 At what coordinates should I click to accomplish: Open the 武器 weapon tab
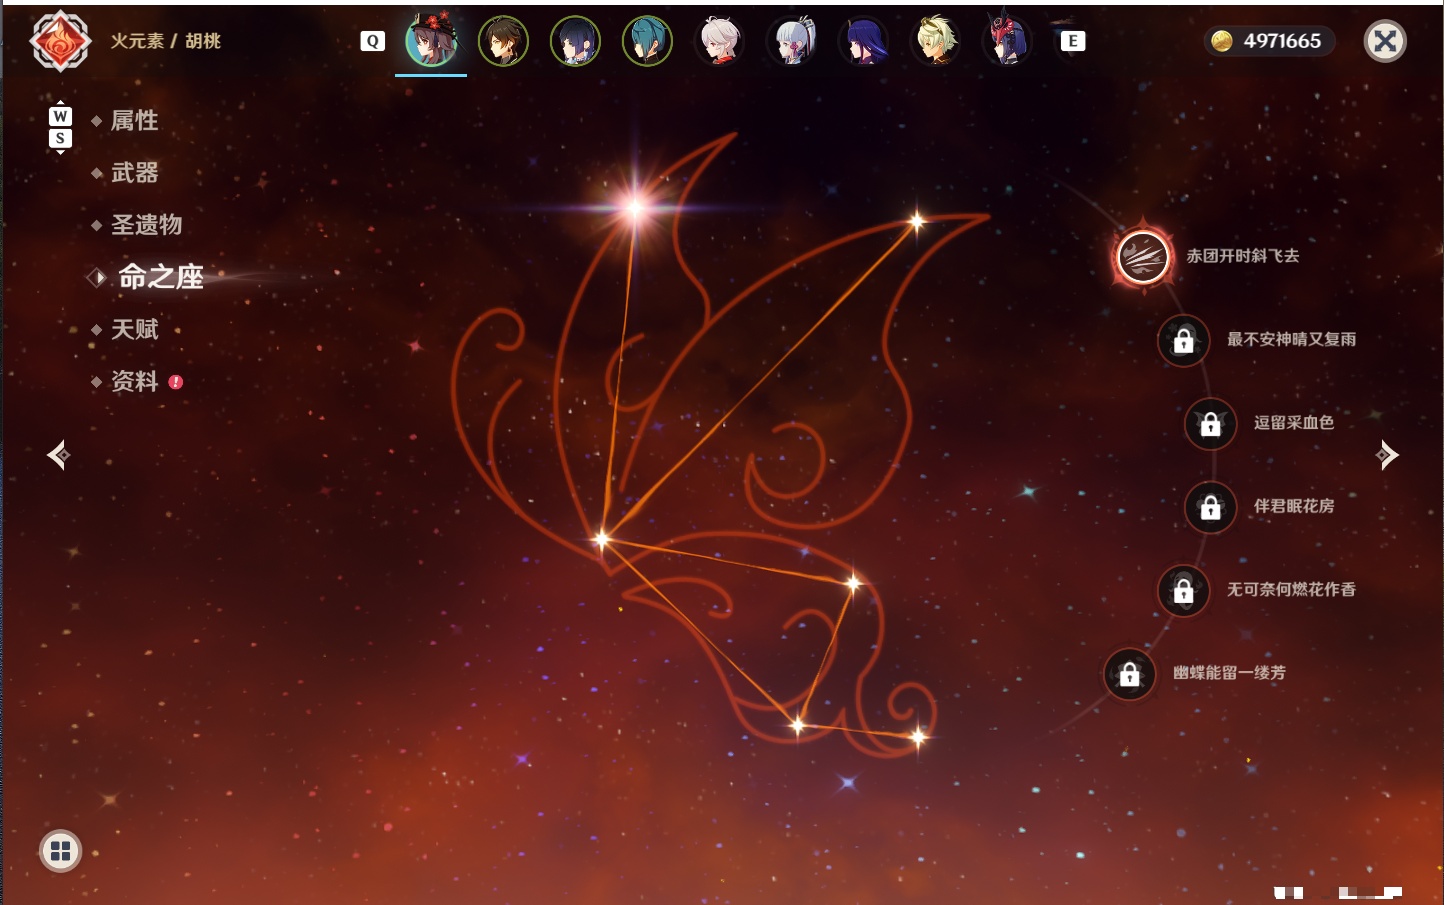click(134, 173)
